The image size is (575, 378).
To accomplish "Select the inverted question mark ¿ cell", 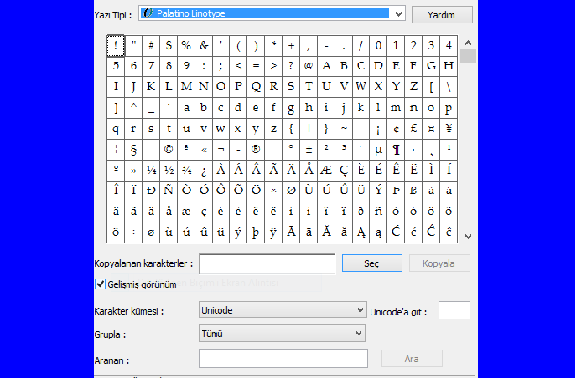I will point(204,170).
